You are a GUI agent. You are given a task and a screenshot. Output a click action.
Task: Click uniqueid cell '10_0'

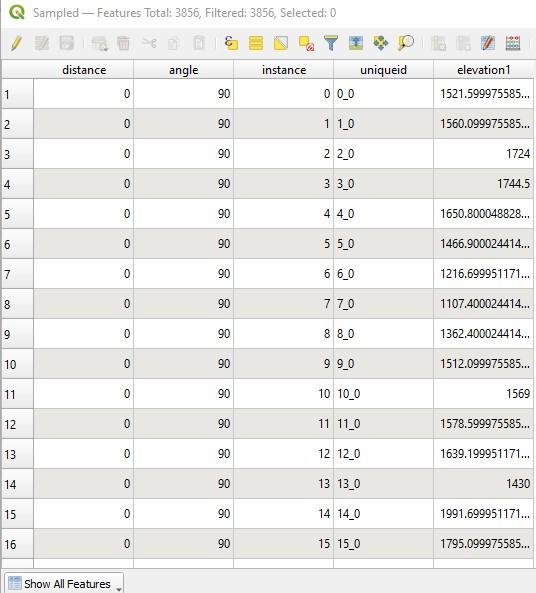383,394
